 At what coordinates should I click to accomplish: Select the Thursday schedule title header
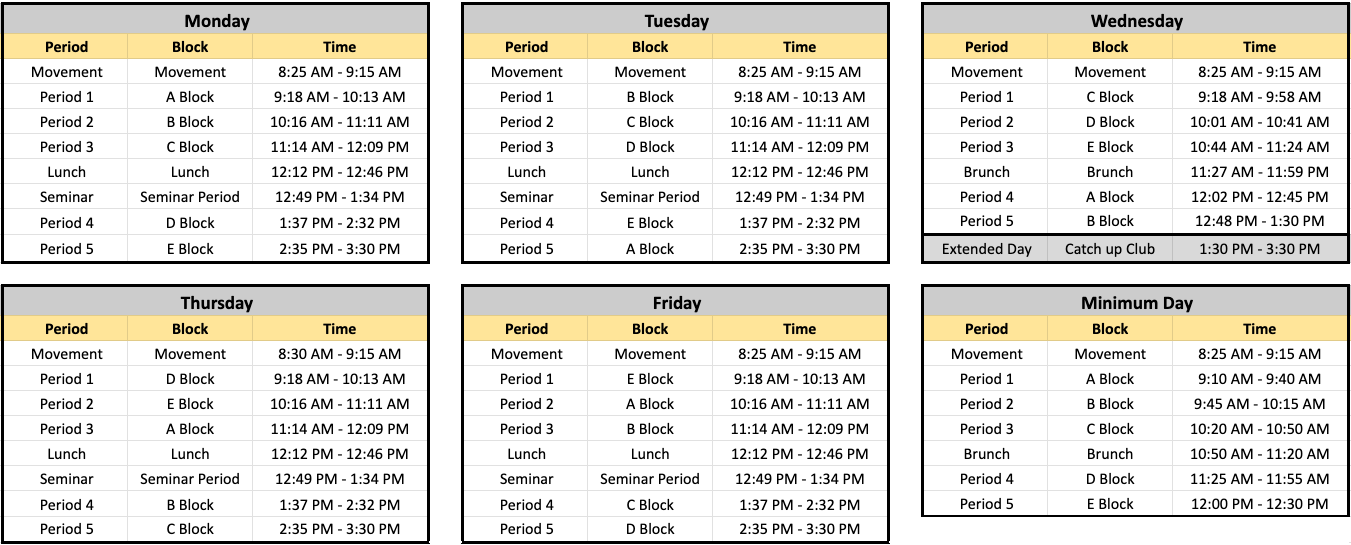pyautogui.click(x=215, y=302)
